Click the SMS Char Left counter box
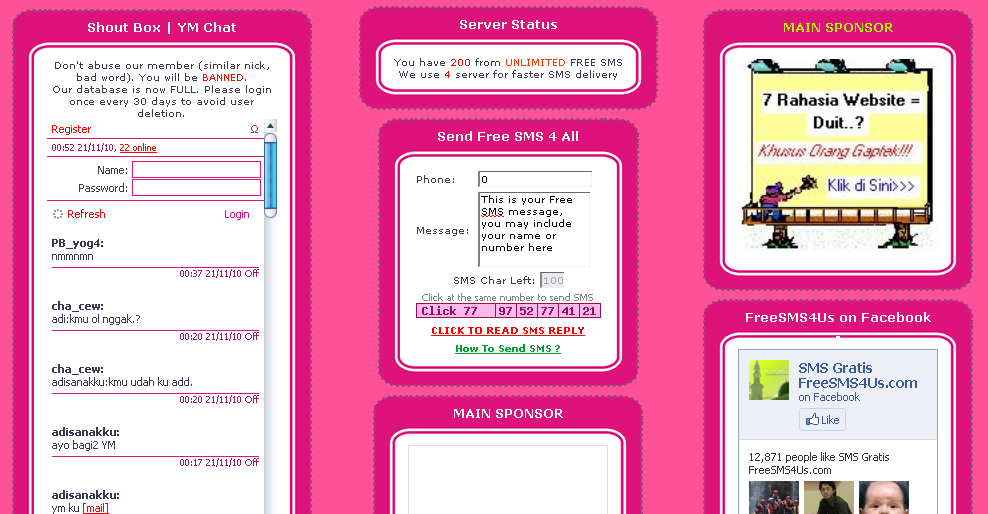 coord(553,281)
